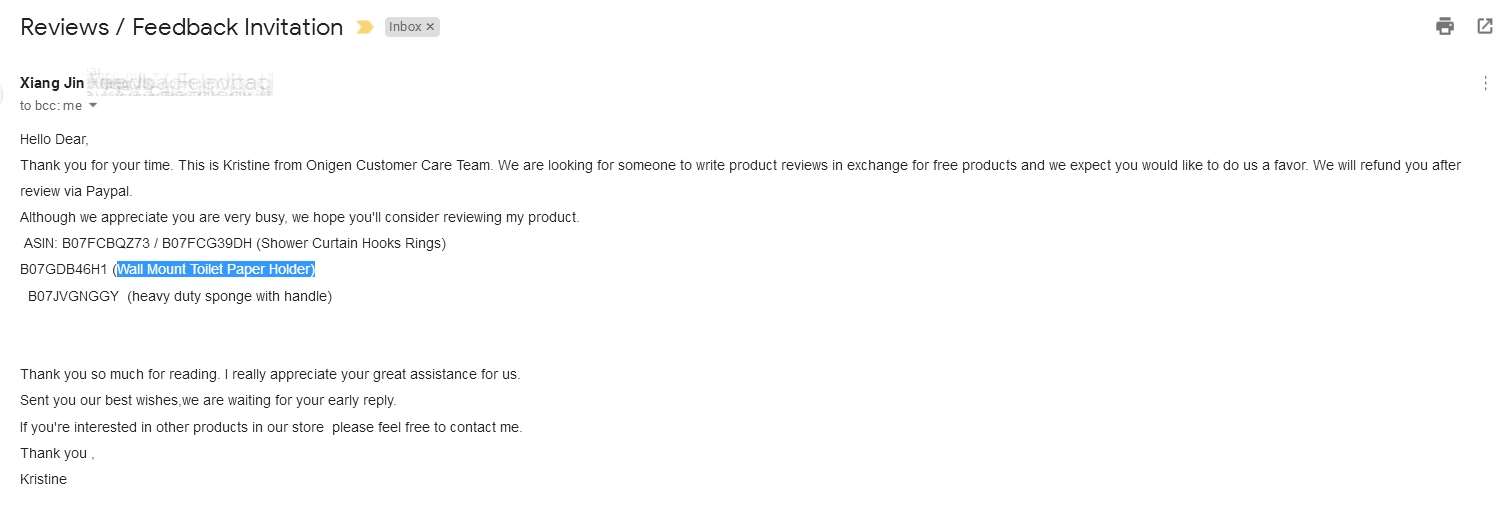The height and width of the screenshot is (507, 1501).
Task: Click the ASIN code B07JVGNGGY
Action: click(x=73, y=296)
